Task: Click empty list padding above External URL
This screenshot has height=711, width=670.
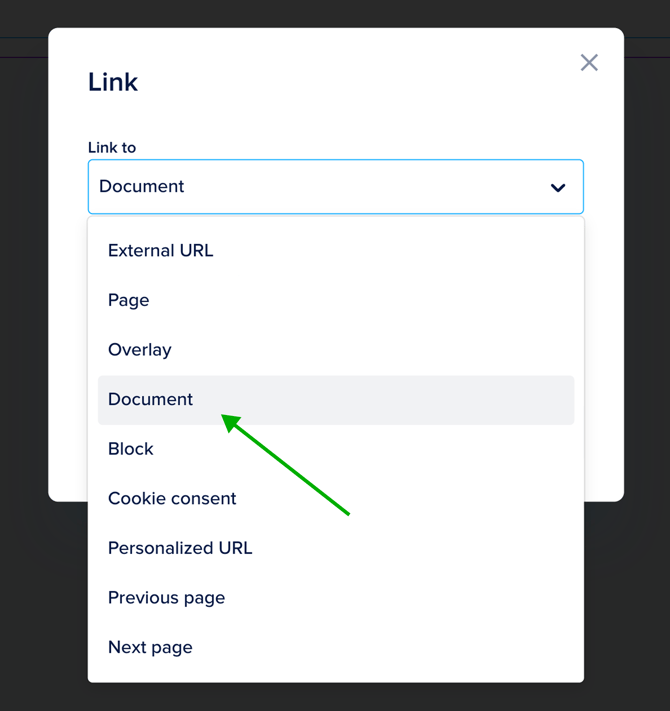Action: pos(335,223)
